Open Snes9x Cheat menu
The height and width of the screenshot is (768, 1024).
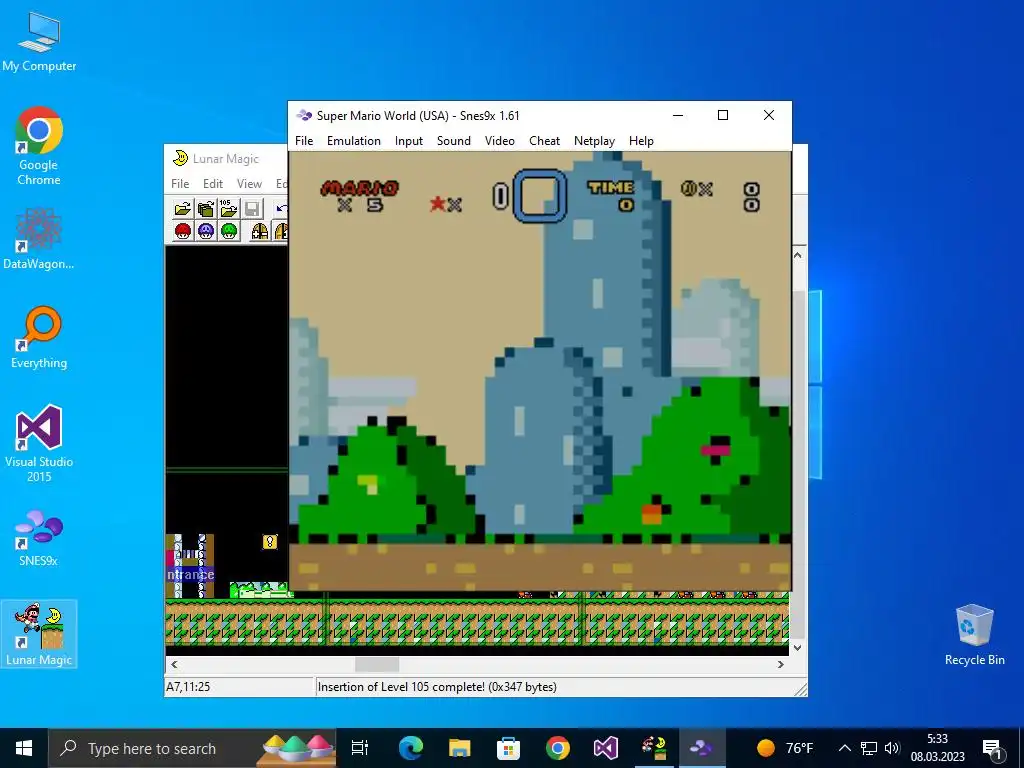(x=544, y=140)
